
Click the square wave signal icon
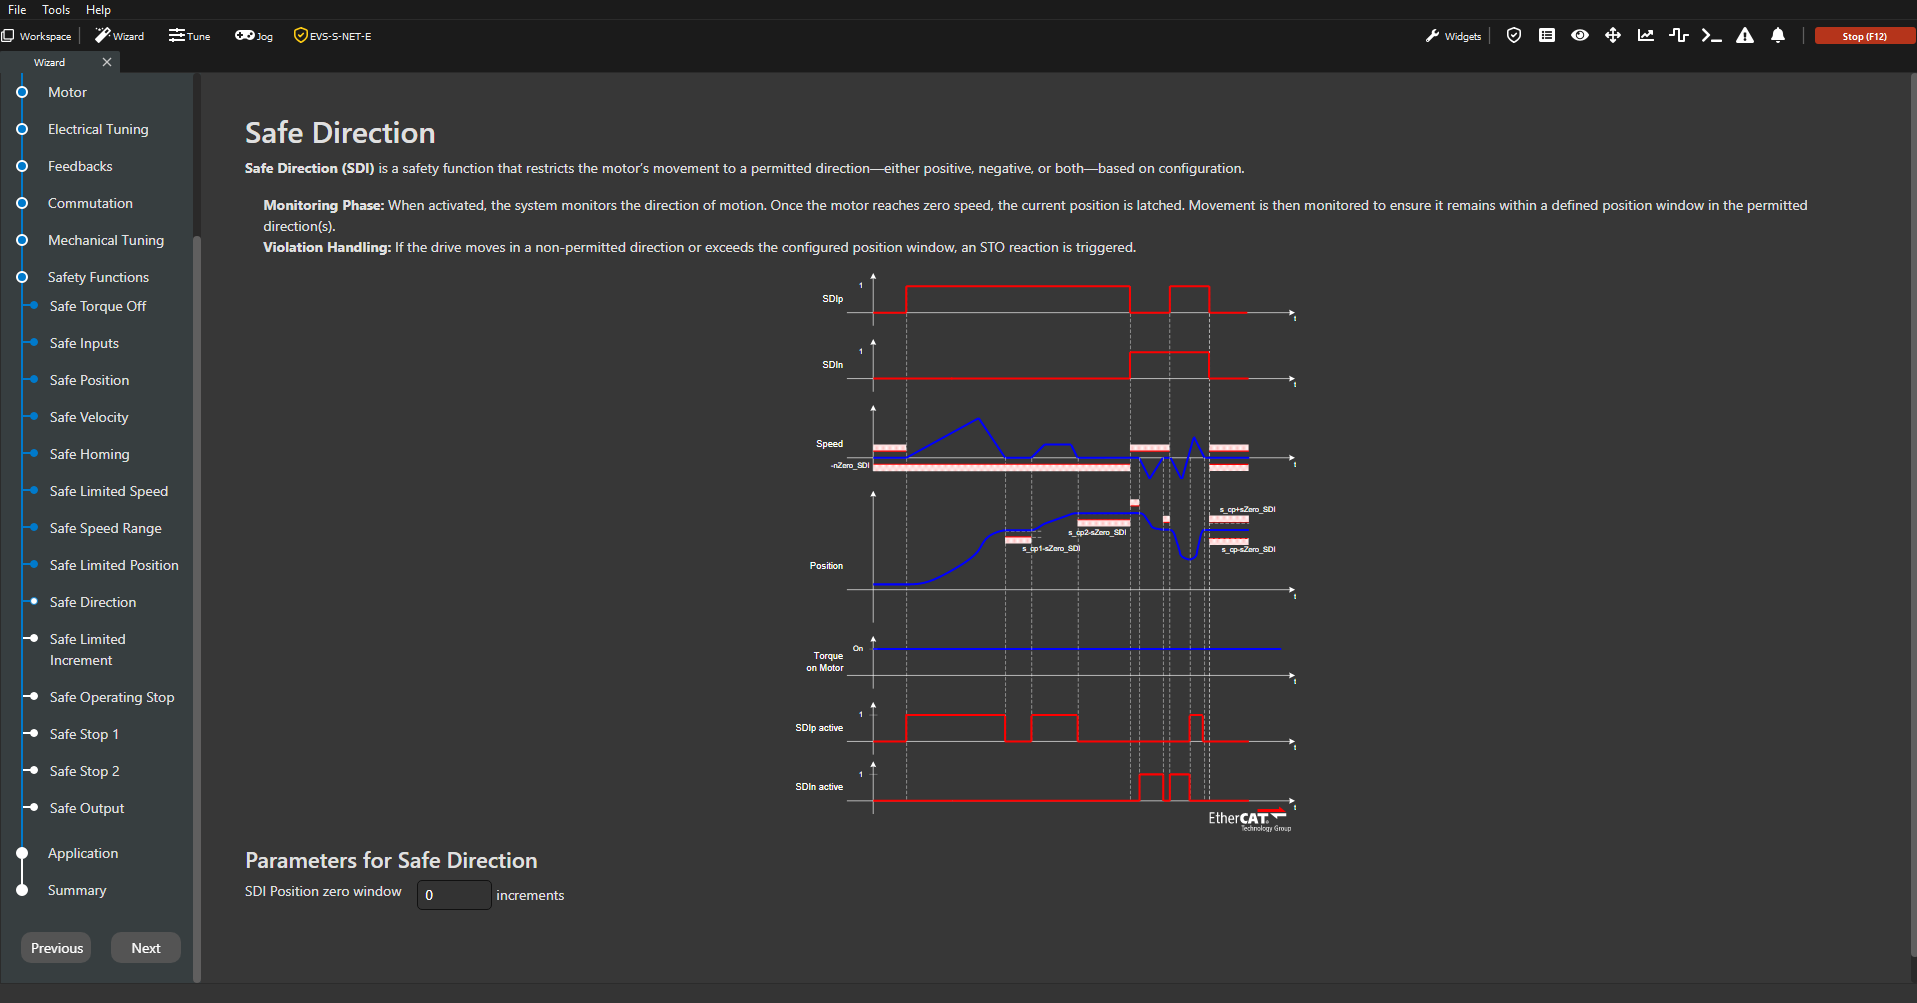(x=1679, y=36)
